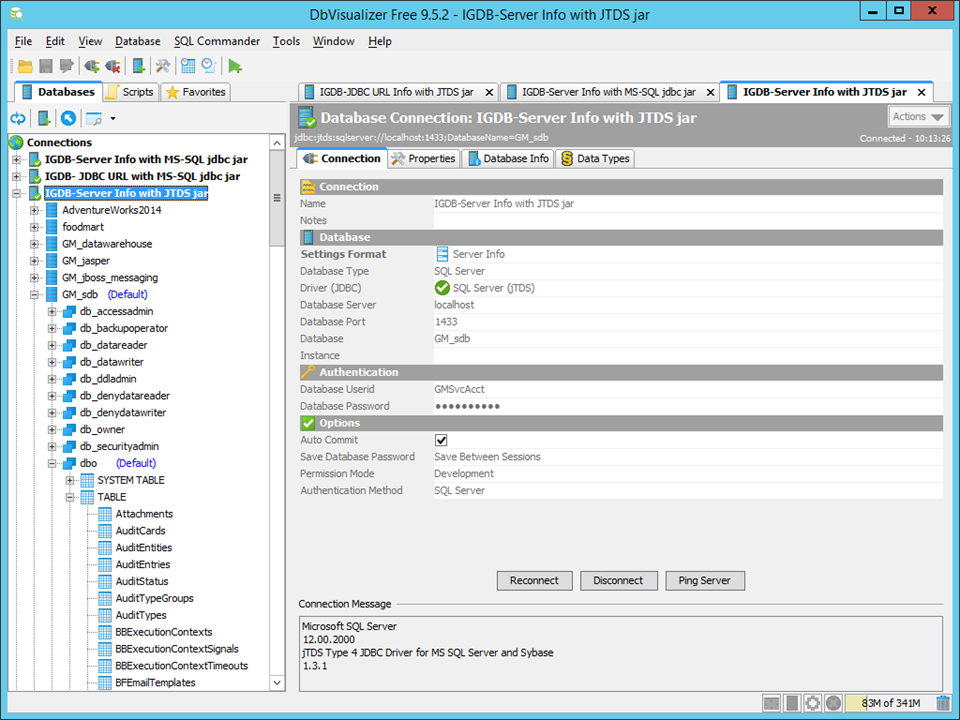Close the IGDB-Server Info with MS-SQL jdbc jar tab
This screenshot has width=960, height=720.
click(x=710, y=92)
